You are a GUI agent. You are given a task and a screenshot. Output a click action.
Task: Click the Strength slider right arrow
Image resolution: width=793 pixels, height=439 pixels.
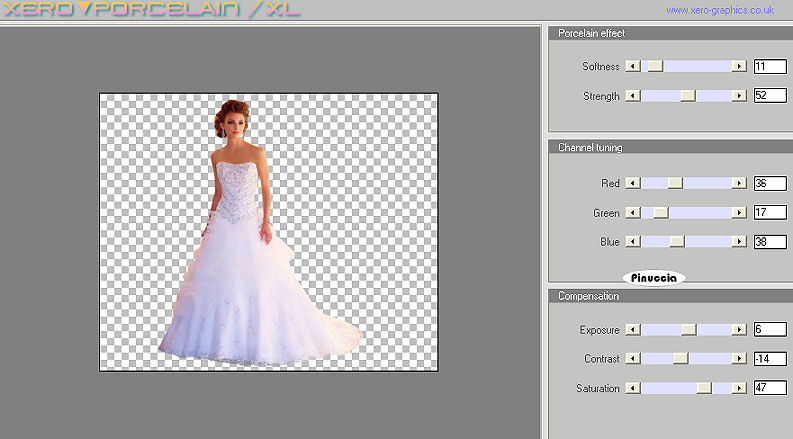(x=739, y=96)
